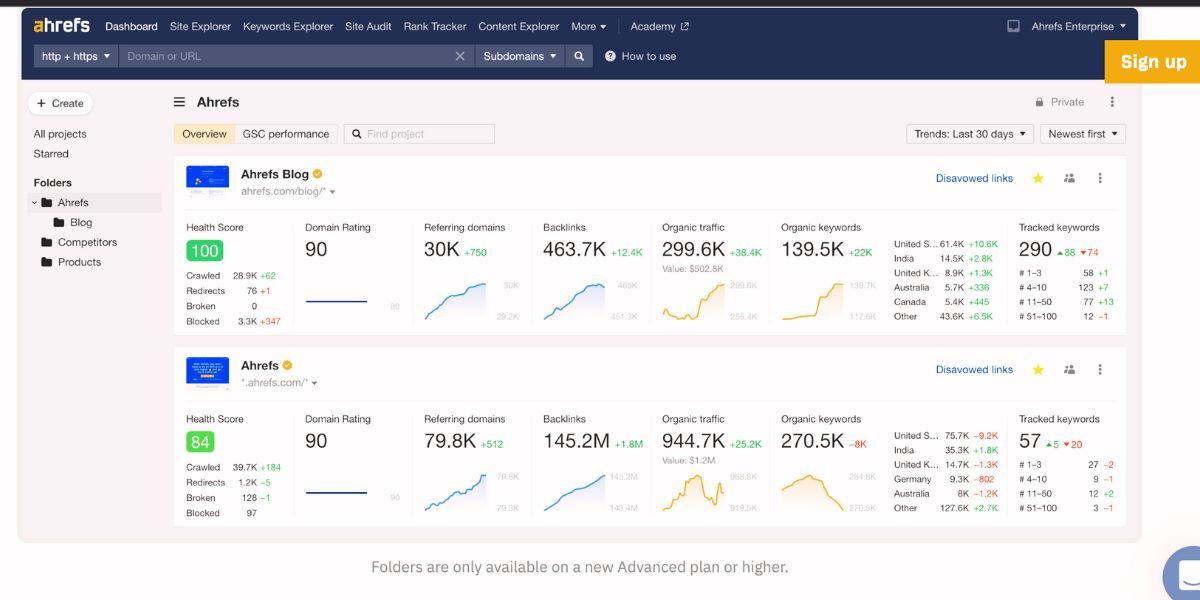Viewport: 1200px width, 600px height.
Task: Click the Sign up button
Action: 1152,61
